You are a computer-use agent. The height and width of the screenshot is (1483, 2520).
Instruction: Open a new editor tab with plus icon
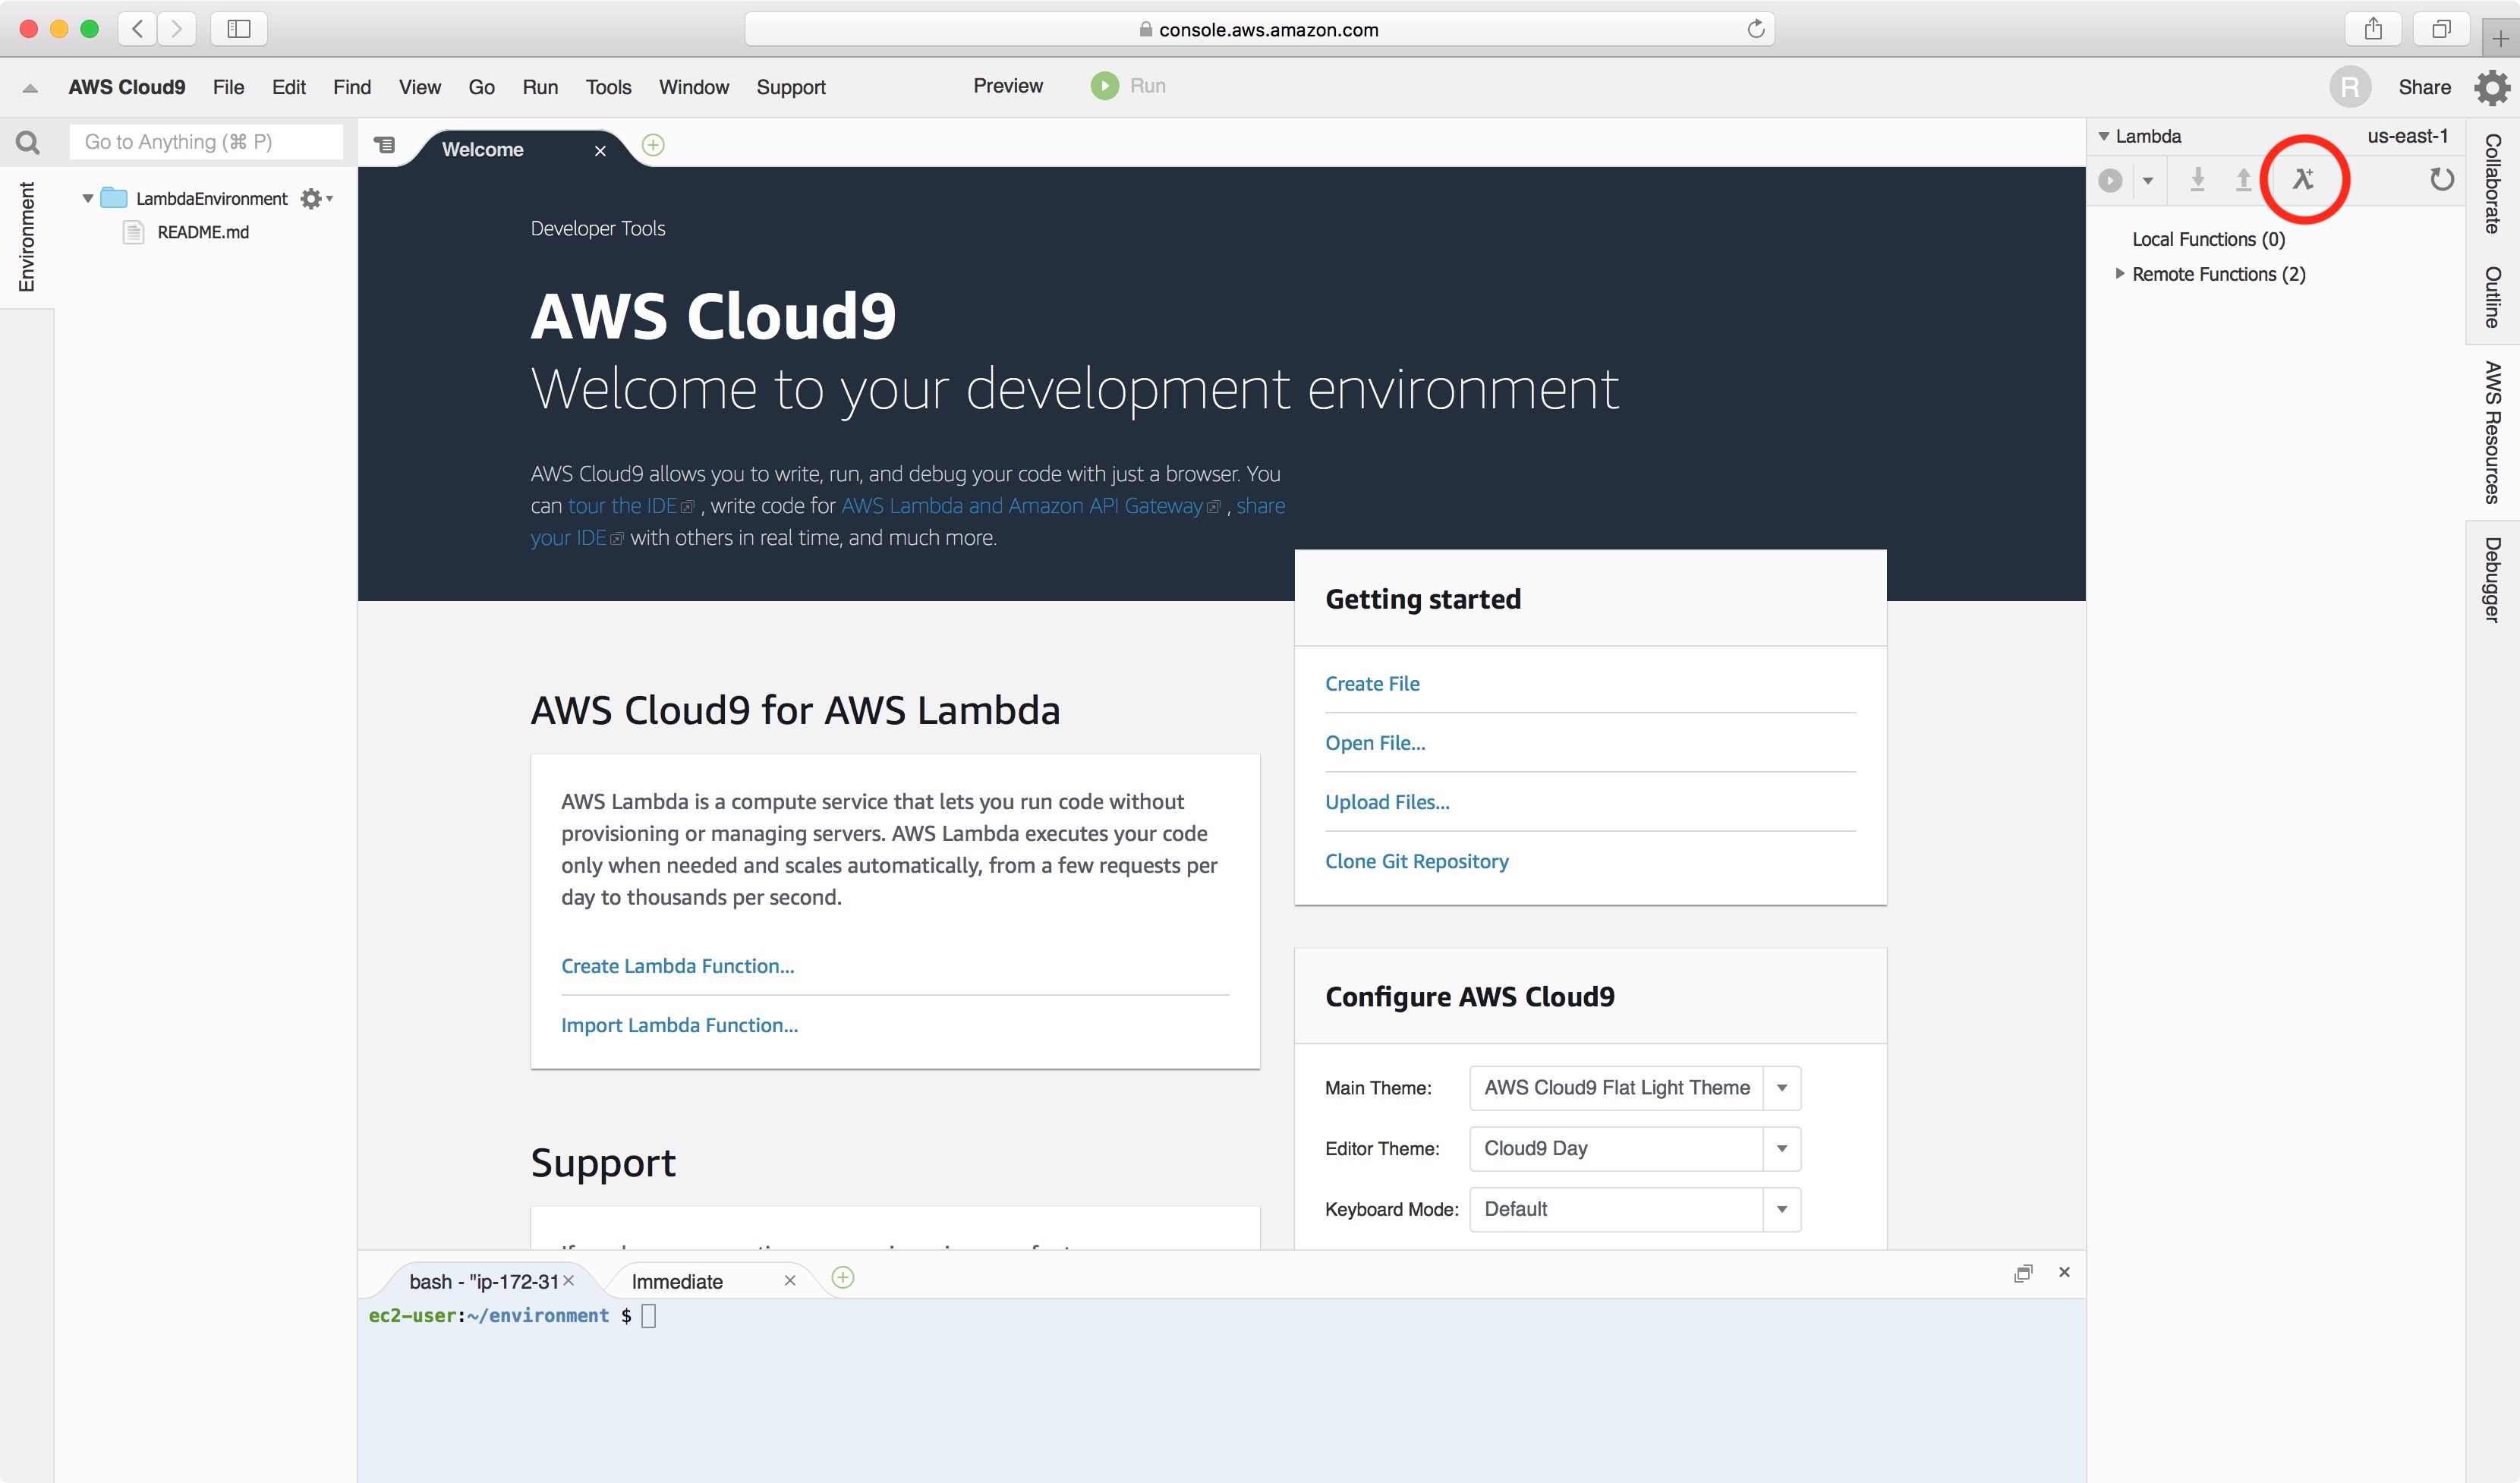(653, 145)
